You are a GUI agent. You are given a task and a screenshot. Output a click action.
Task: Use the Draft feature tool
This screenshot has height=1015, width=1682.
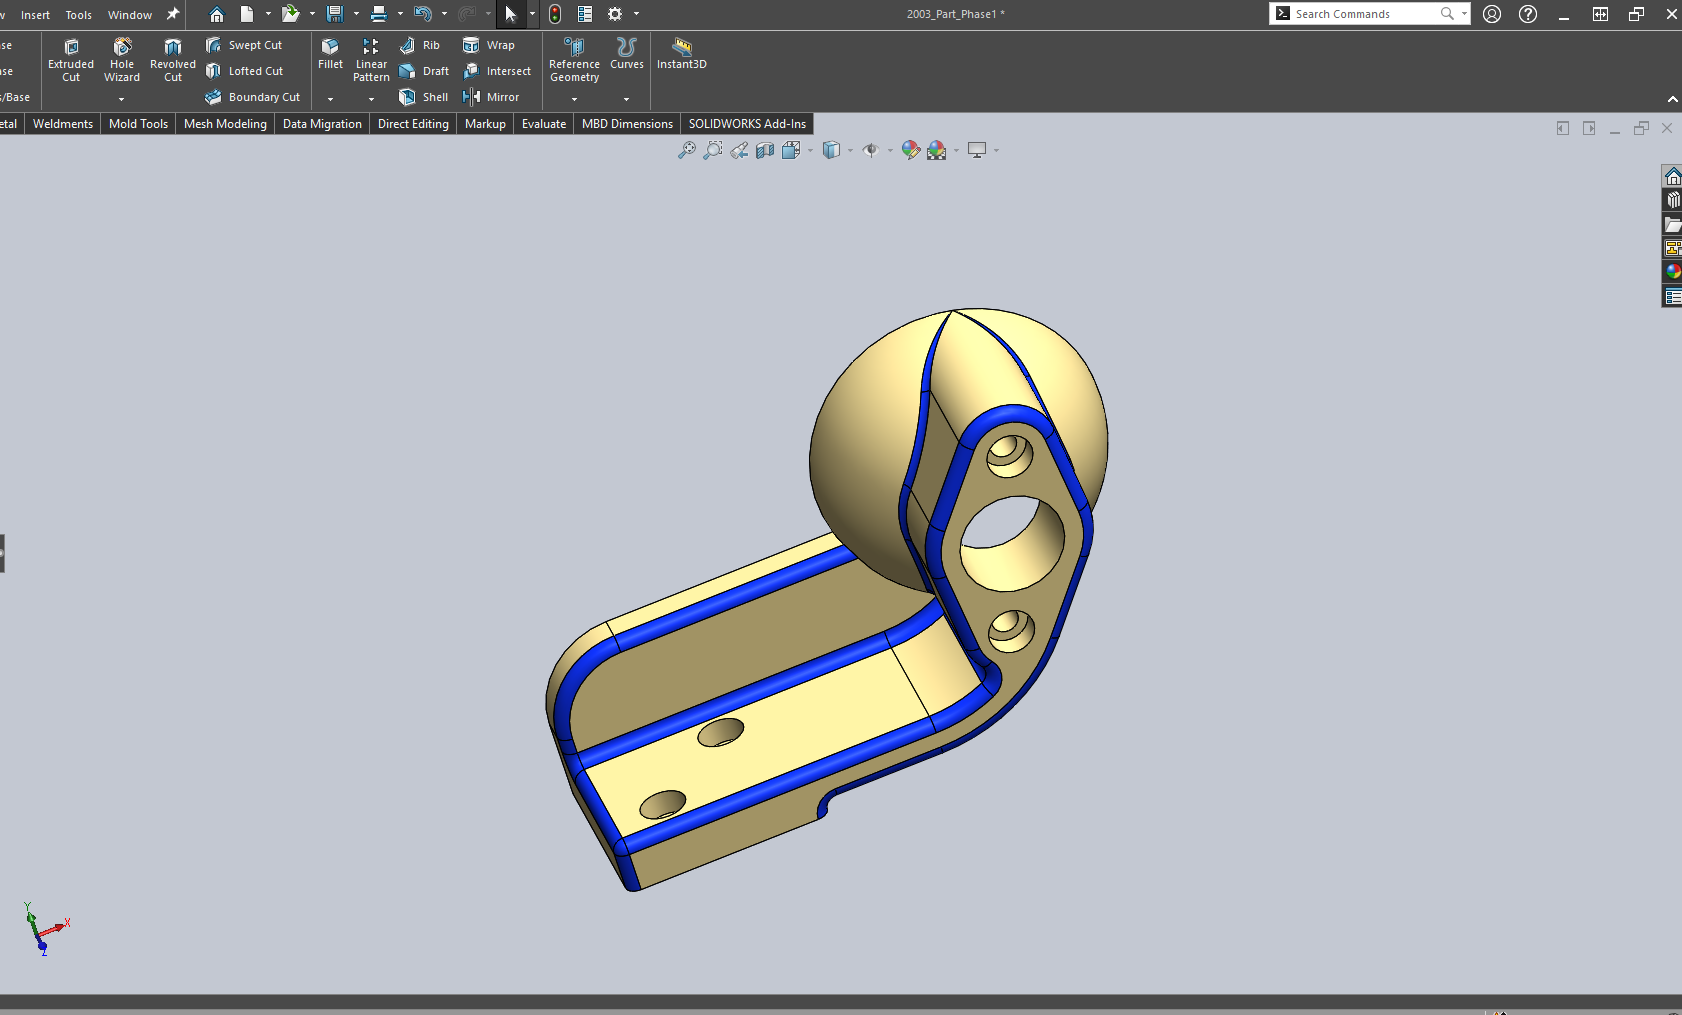tap(424, 71)
